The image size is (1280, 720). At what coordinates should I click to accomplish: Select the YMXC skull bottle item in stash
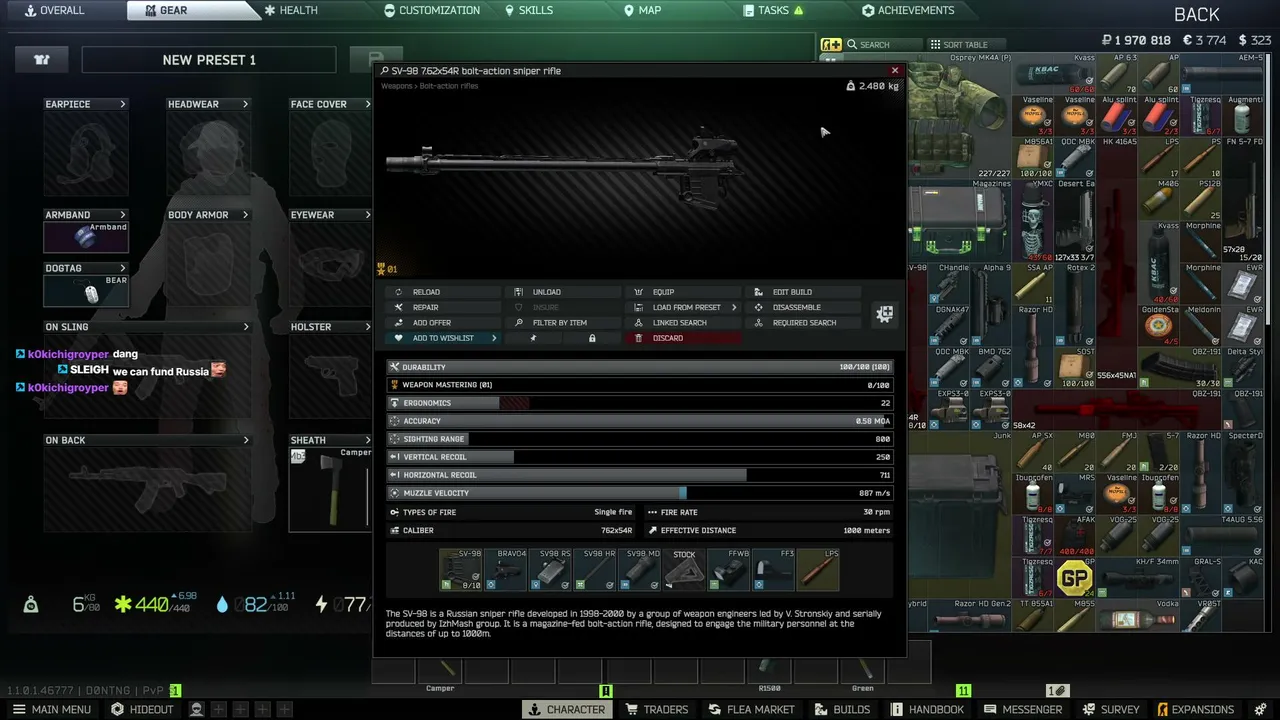click(1033, 221)
